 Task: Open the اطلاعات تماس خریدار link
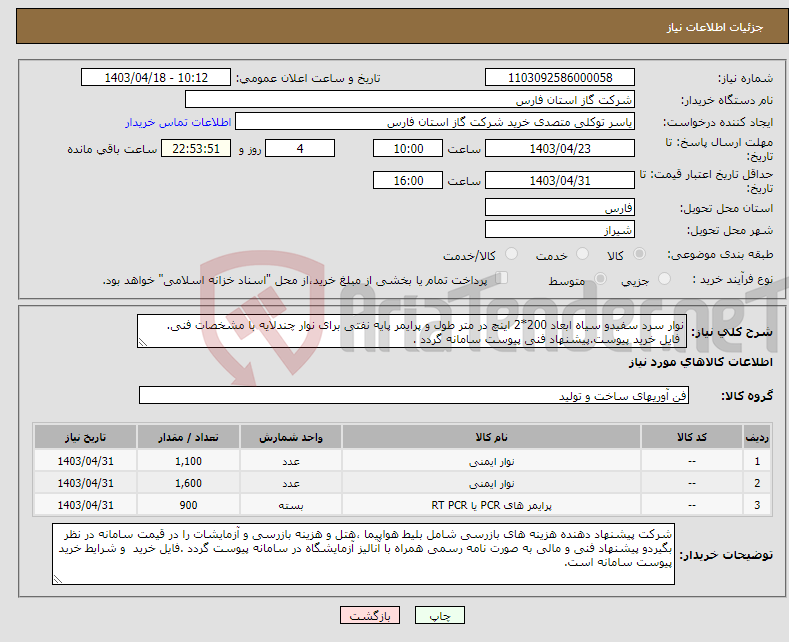click(x=178, y=122)
